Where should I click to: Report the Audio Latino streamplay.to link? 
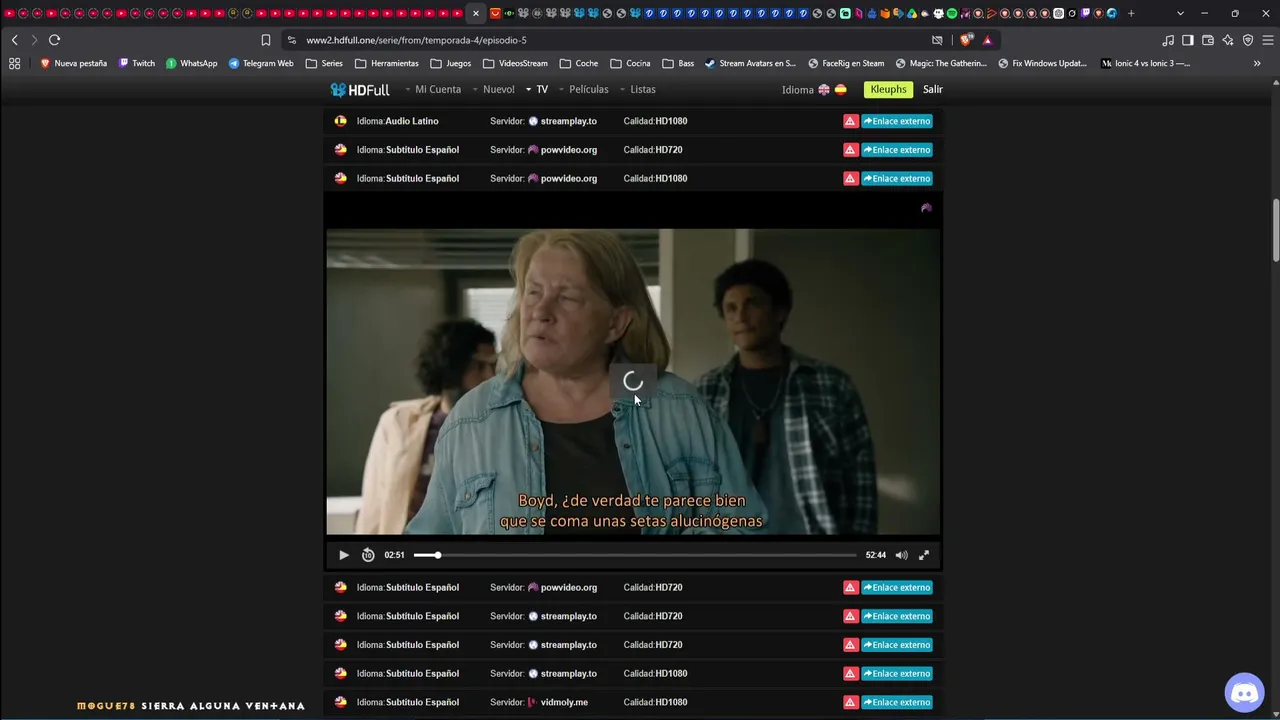pyautogui.click(x=850, y=121)
